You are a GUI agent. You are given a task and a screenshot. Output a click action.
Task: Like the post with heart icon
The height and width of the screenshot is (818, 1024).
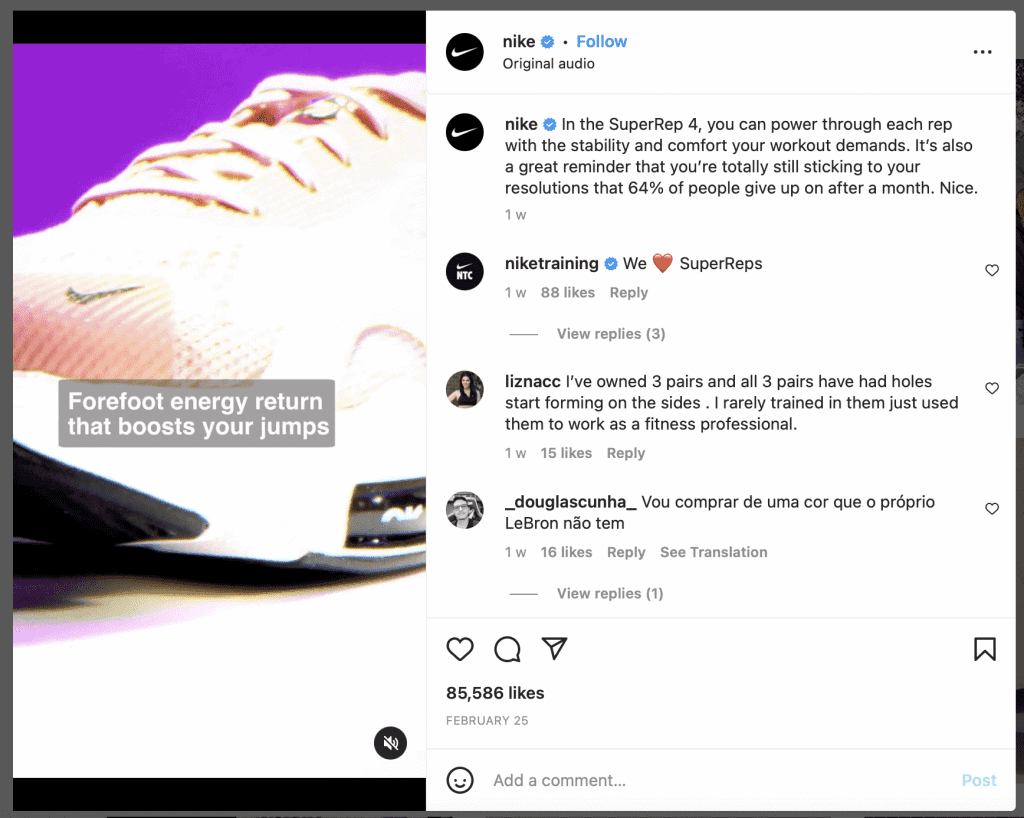pos(460,649)
